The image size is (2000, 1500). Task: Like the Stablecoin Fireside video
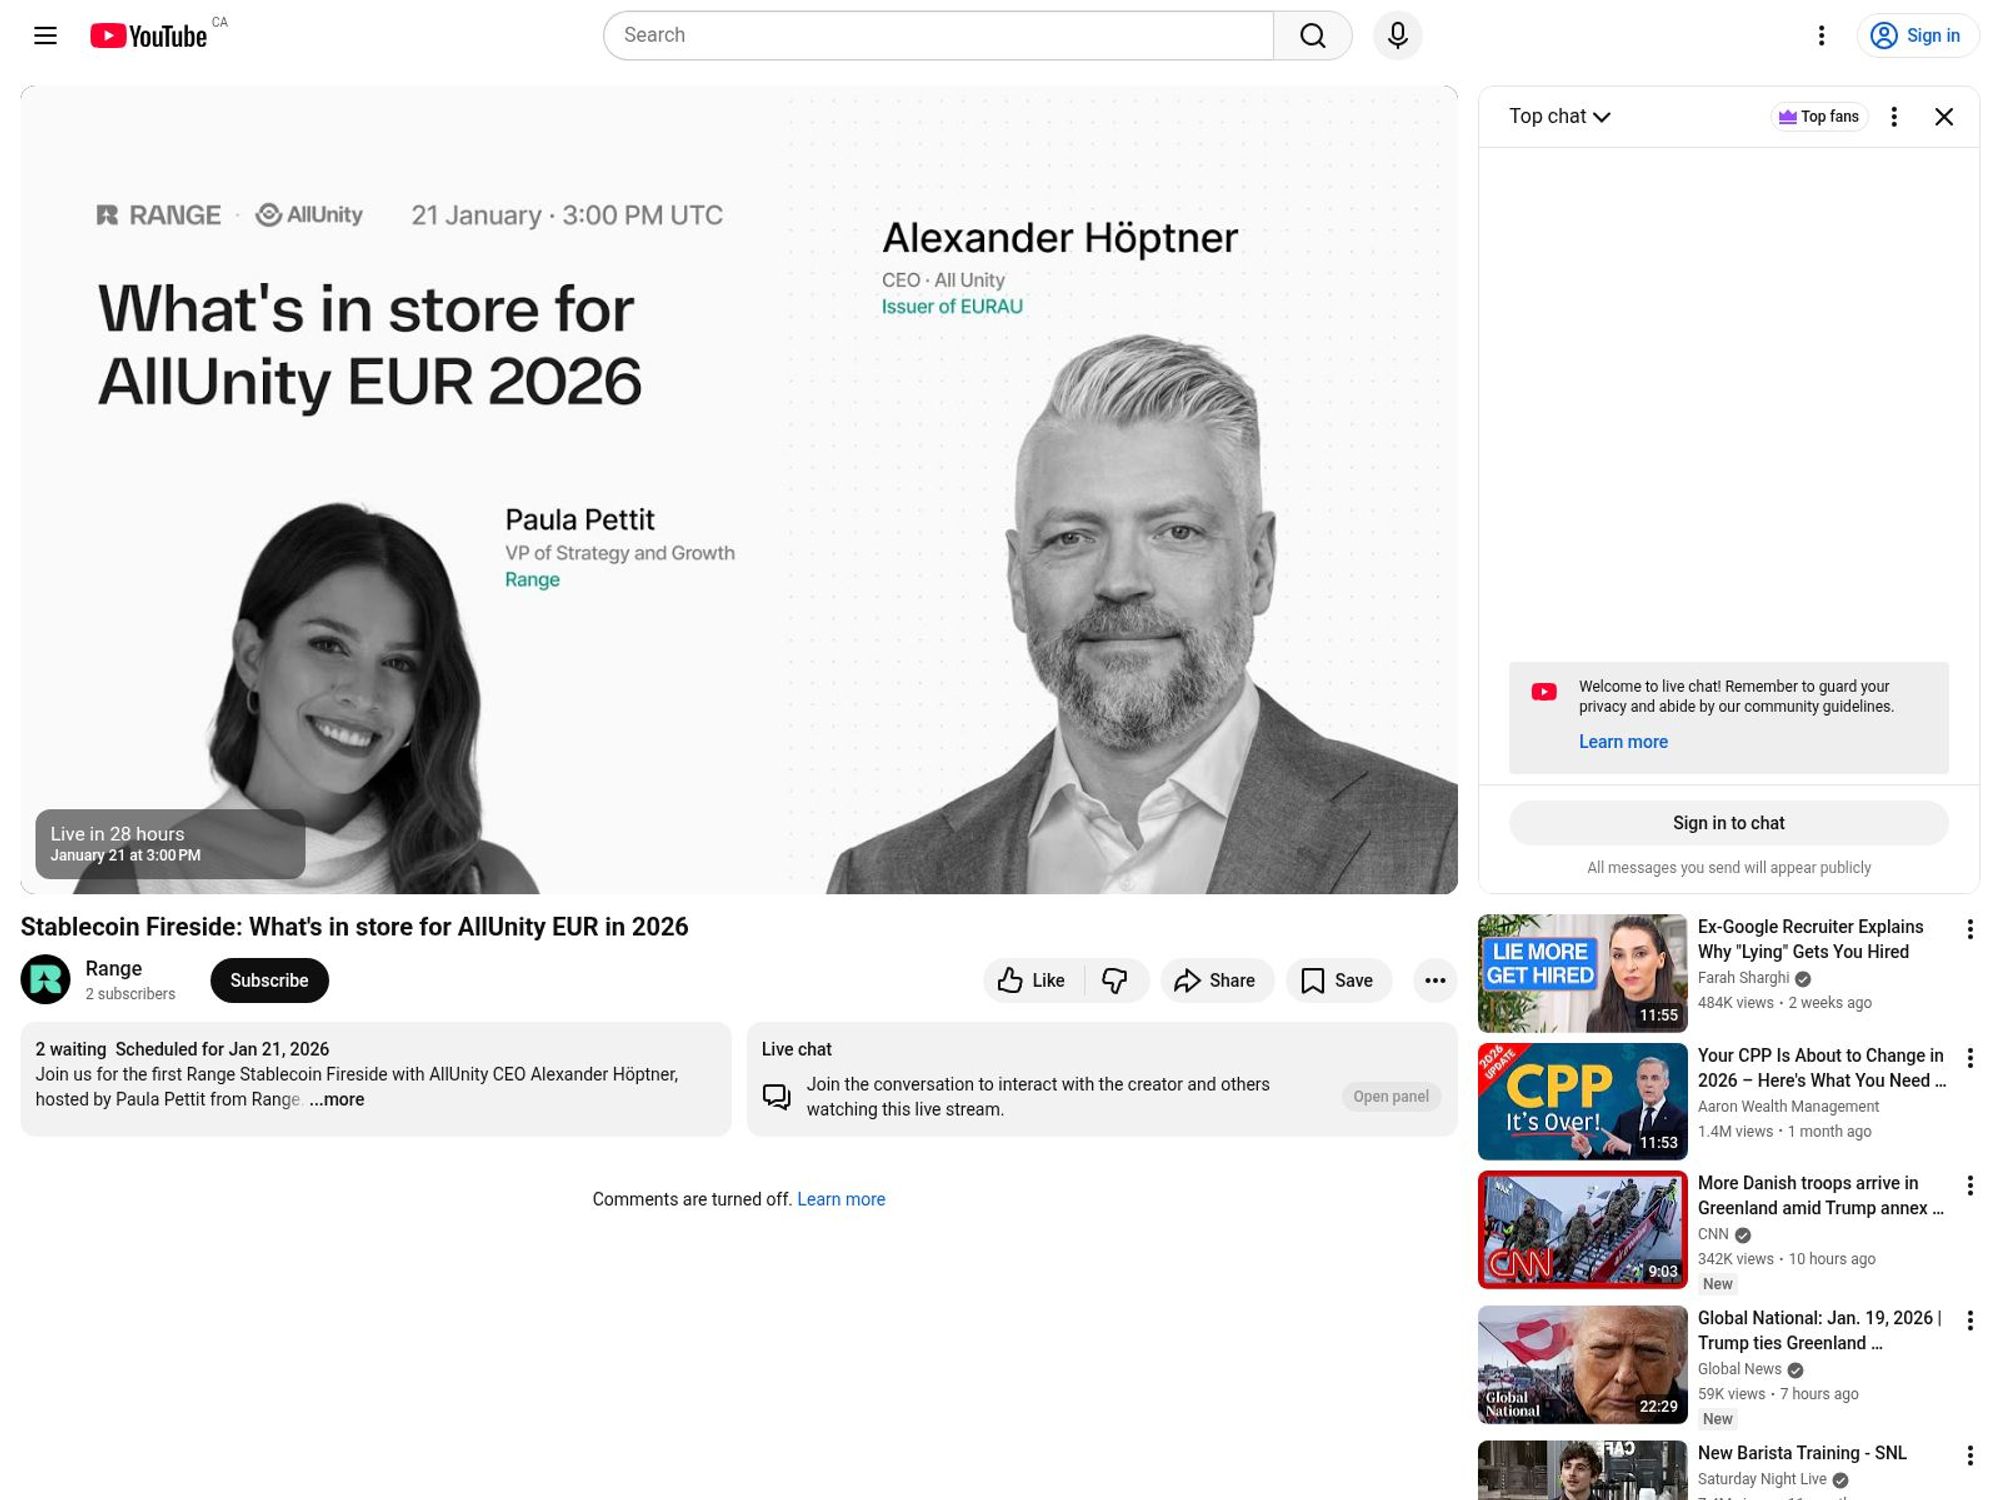point(1032,980)
